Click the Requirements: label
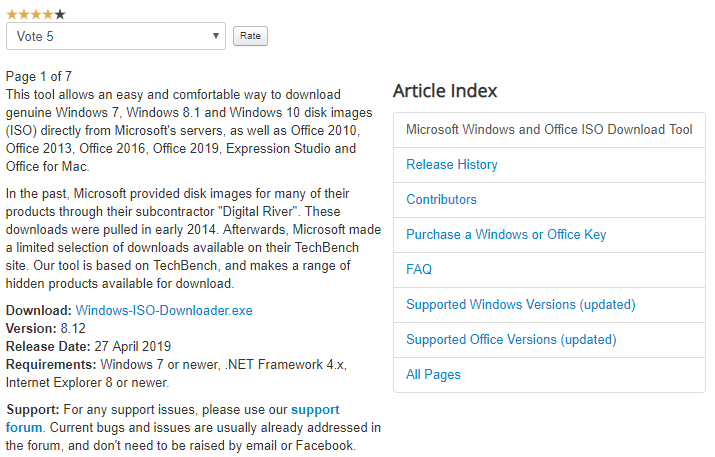Image resolution: width=715 pixels, height=457 pixels. click(51, 364)
